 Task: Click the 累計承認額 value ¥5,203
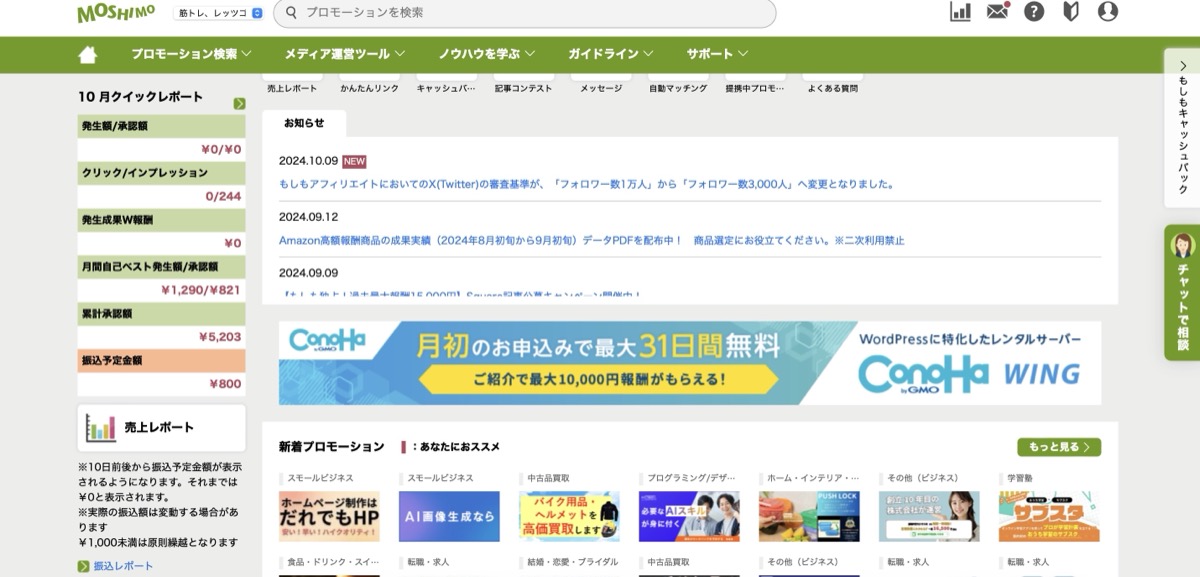pos(220,337)
